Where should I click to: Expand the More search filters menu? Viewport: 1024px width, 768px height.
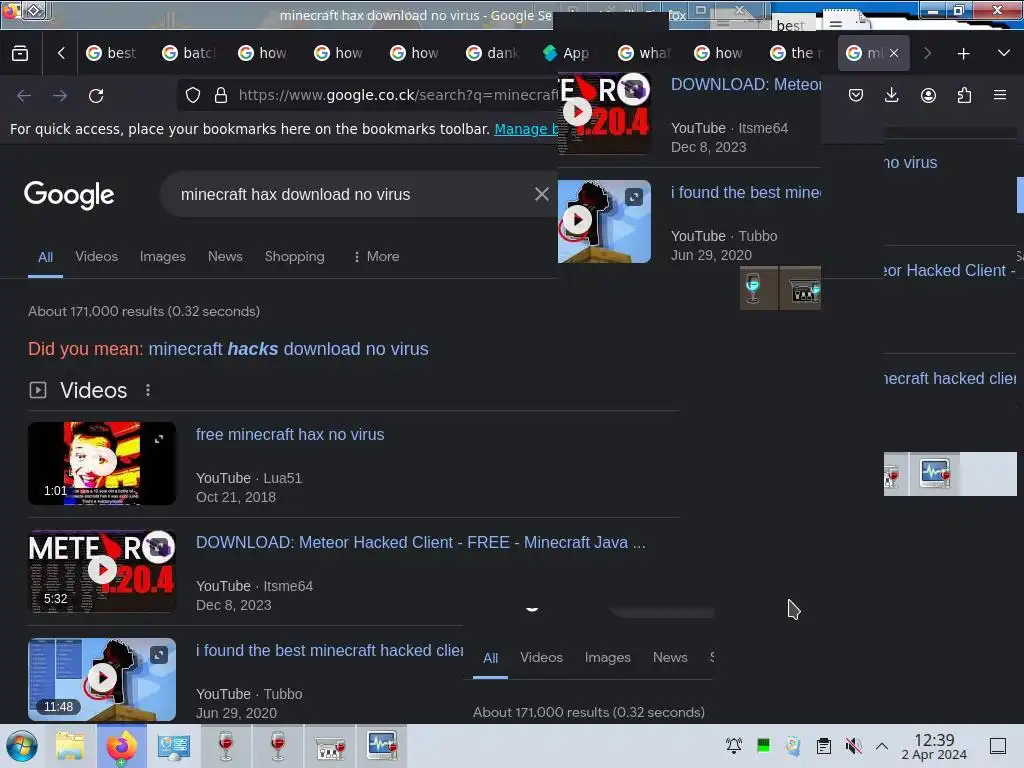tap(376, 257)
